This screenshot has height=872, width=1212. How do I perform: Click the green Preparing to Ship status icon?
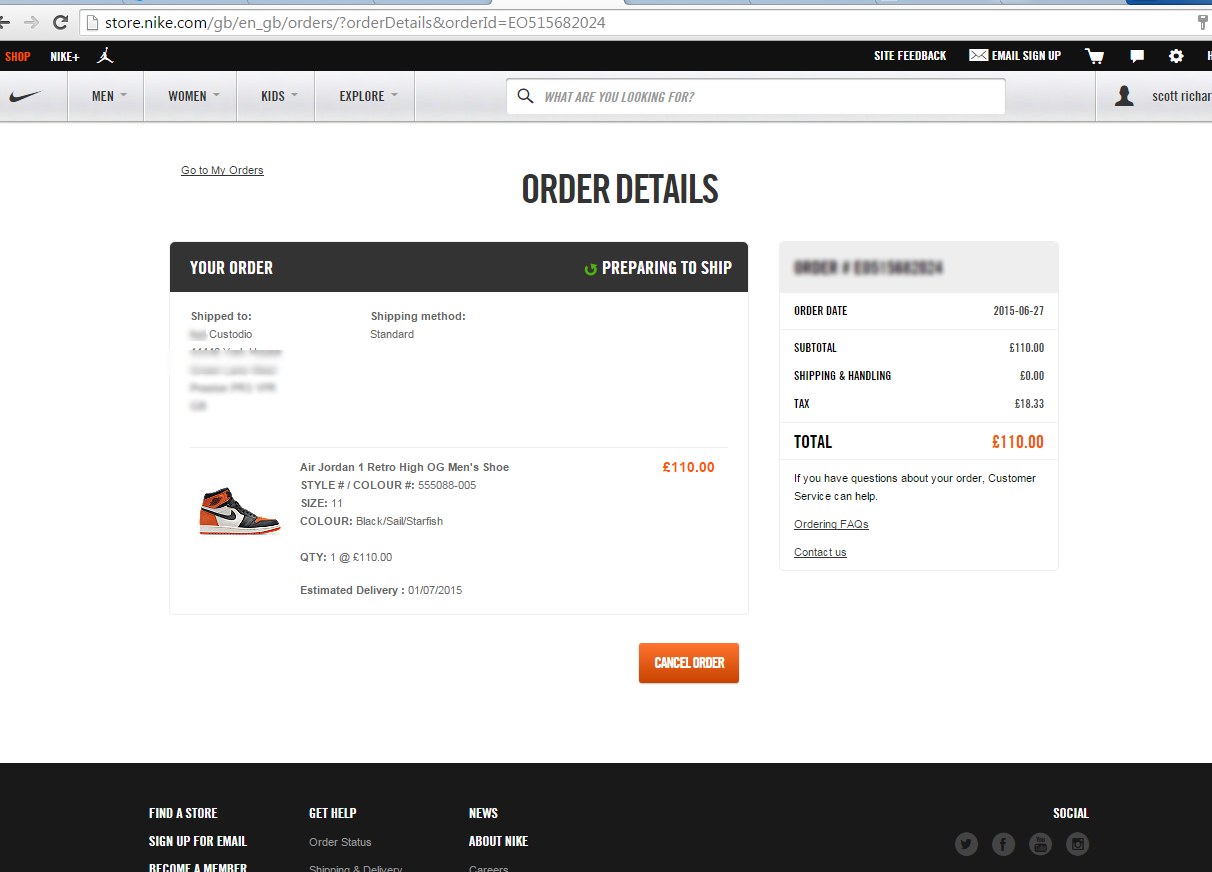click(590, 268)
